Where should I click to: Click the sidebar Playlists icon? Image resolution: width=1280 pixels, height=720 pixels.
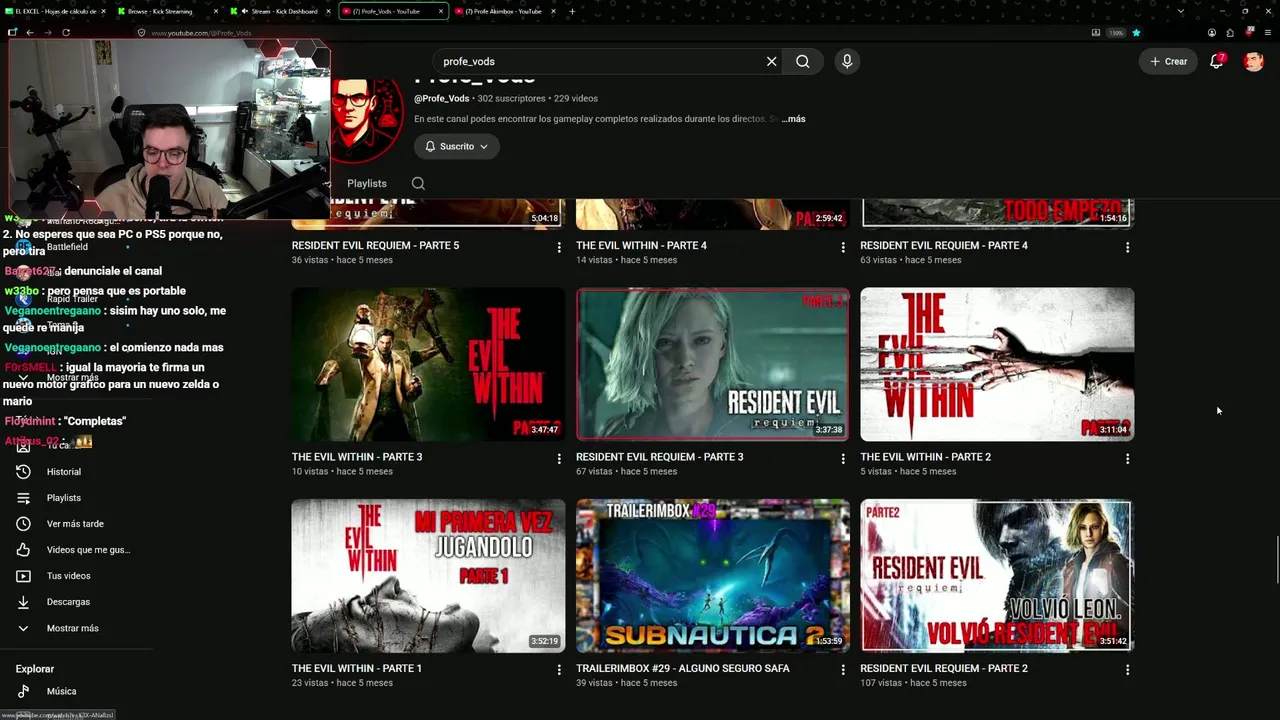click(23, 498)
